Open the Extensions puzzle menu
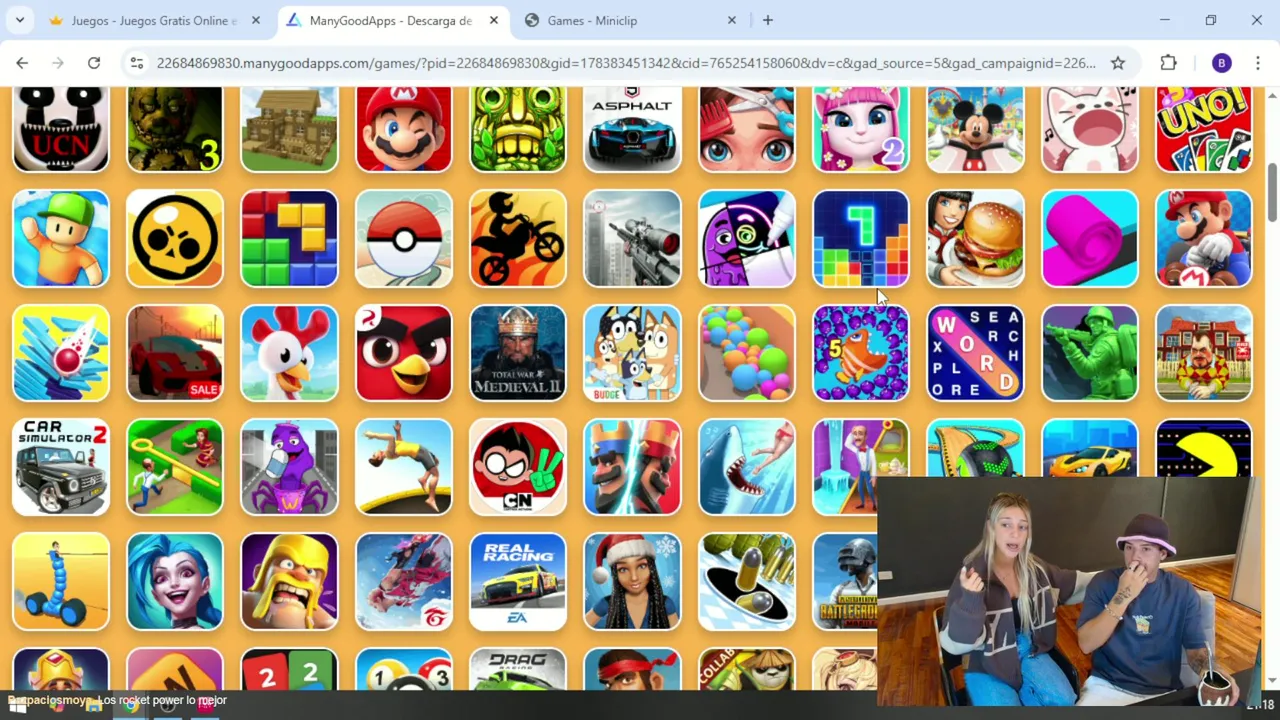The width and height of the screenshot is (1280, 720). 1168,63
